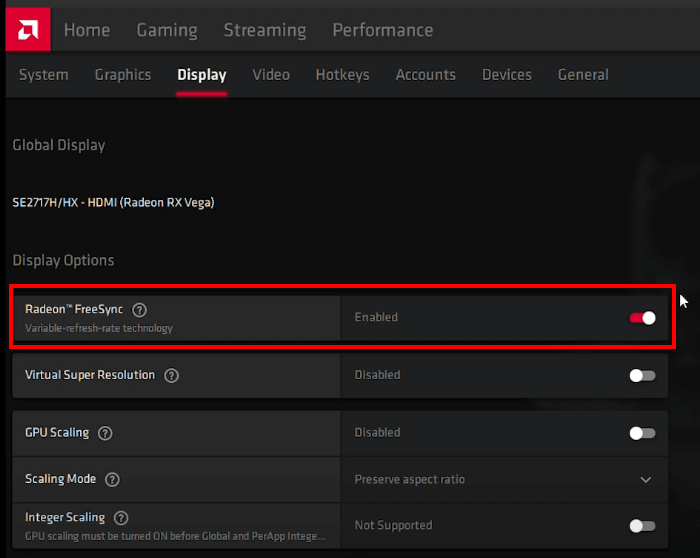
Task: Click the GPU scaling must be turned ON note
Action: point(175,536)
